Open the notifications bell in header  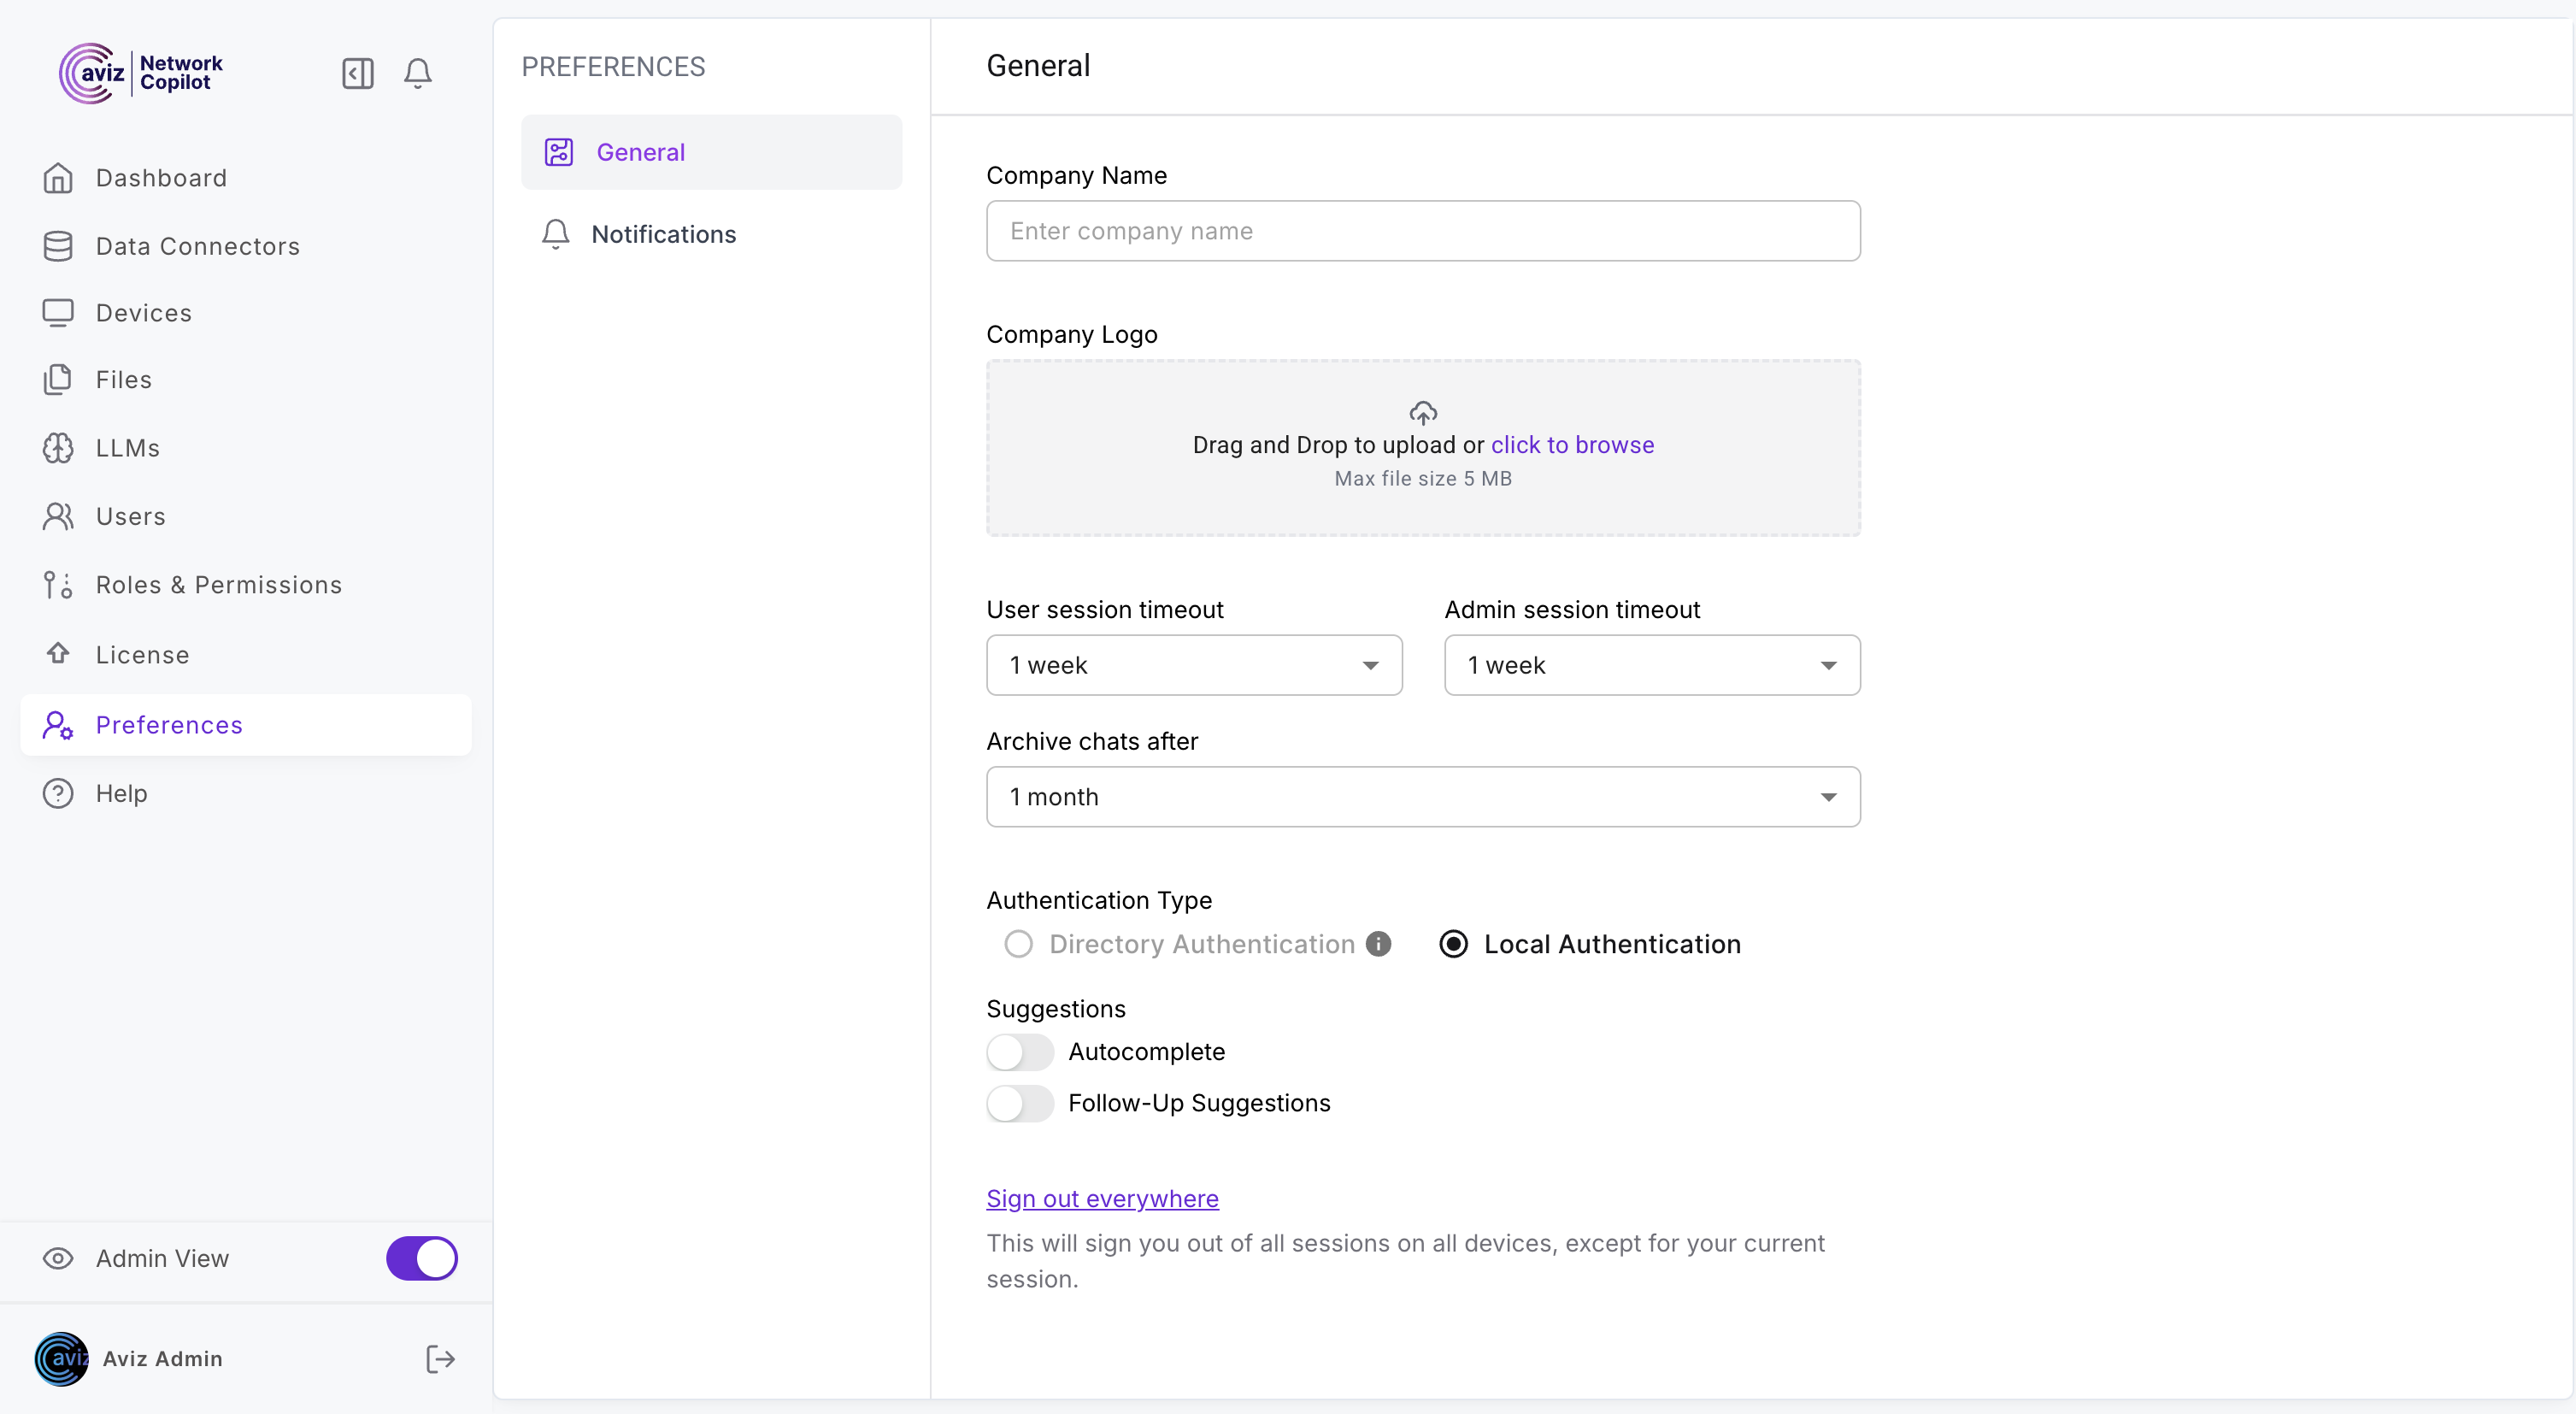pyautogui.click(x=418, y=73)
